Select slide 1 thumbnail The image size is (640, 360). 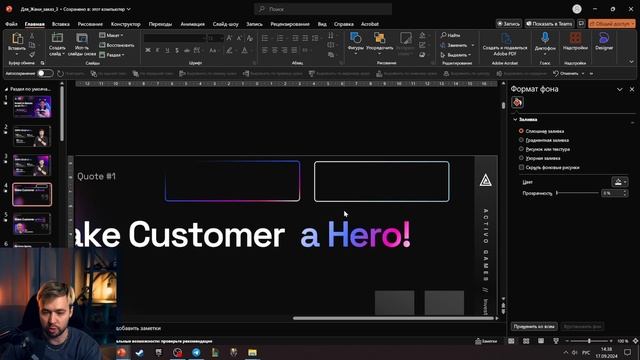click(x=32, y=107)
